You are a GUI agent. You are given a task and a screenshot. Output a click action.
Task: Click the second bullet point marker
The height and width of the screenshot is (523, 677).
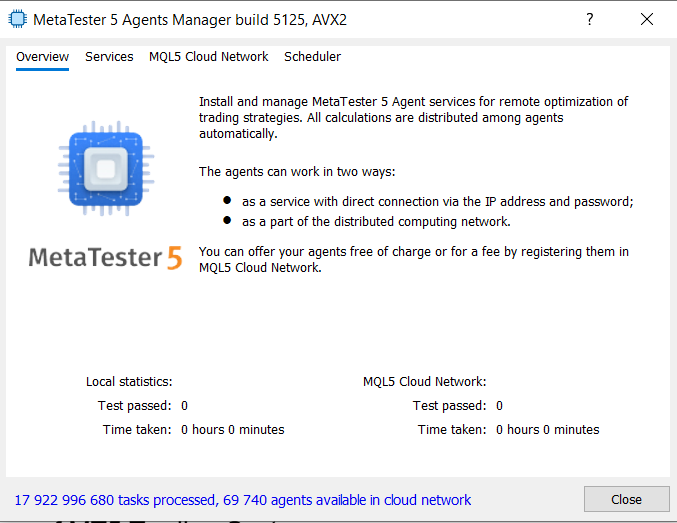[x=227, y=220]
